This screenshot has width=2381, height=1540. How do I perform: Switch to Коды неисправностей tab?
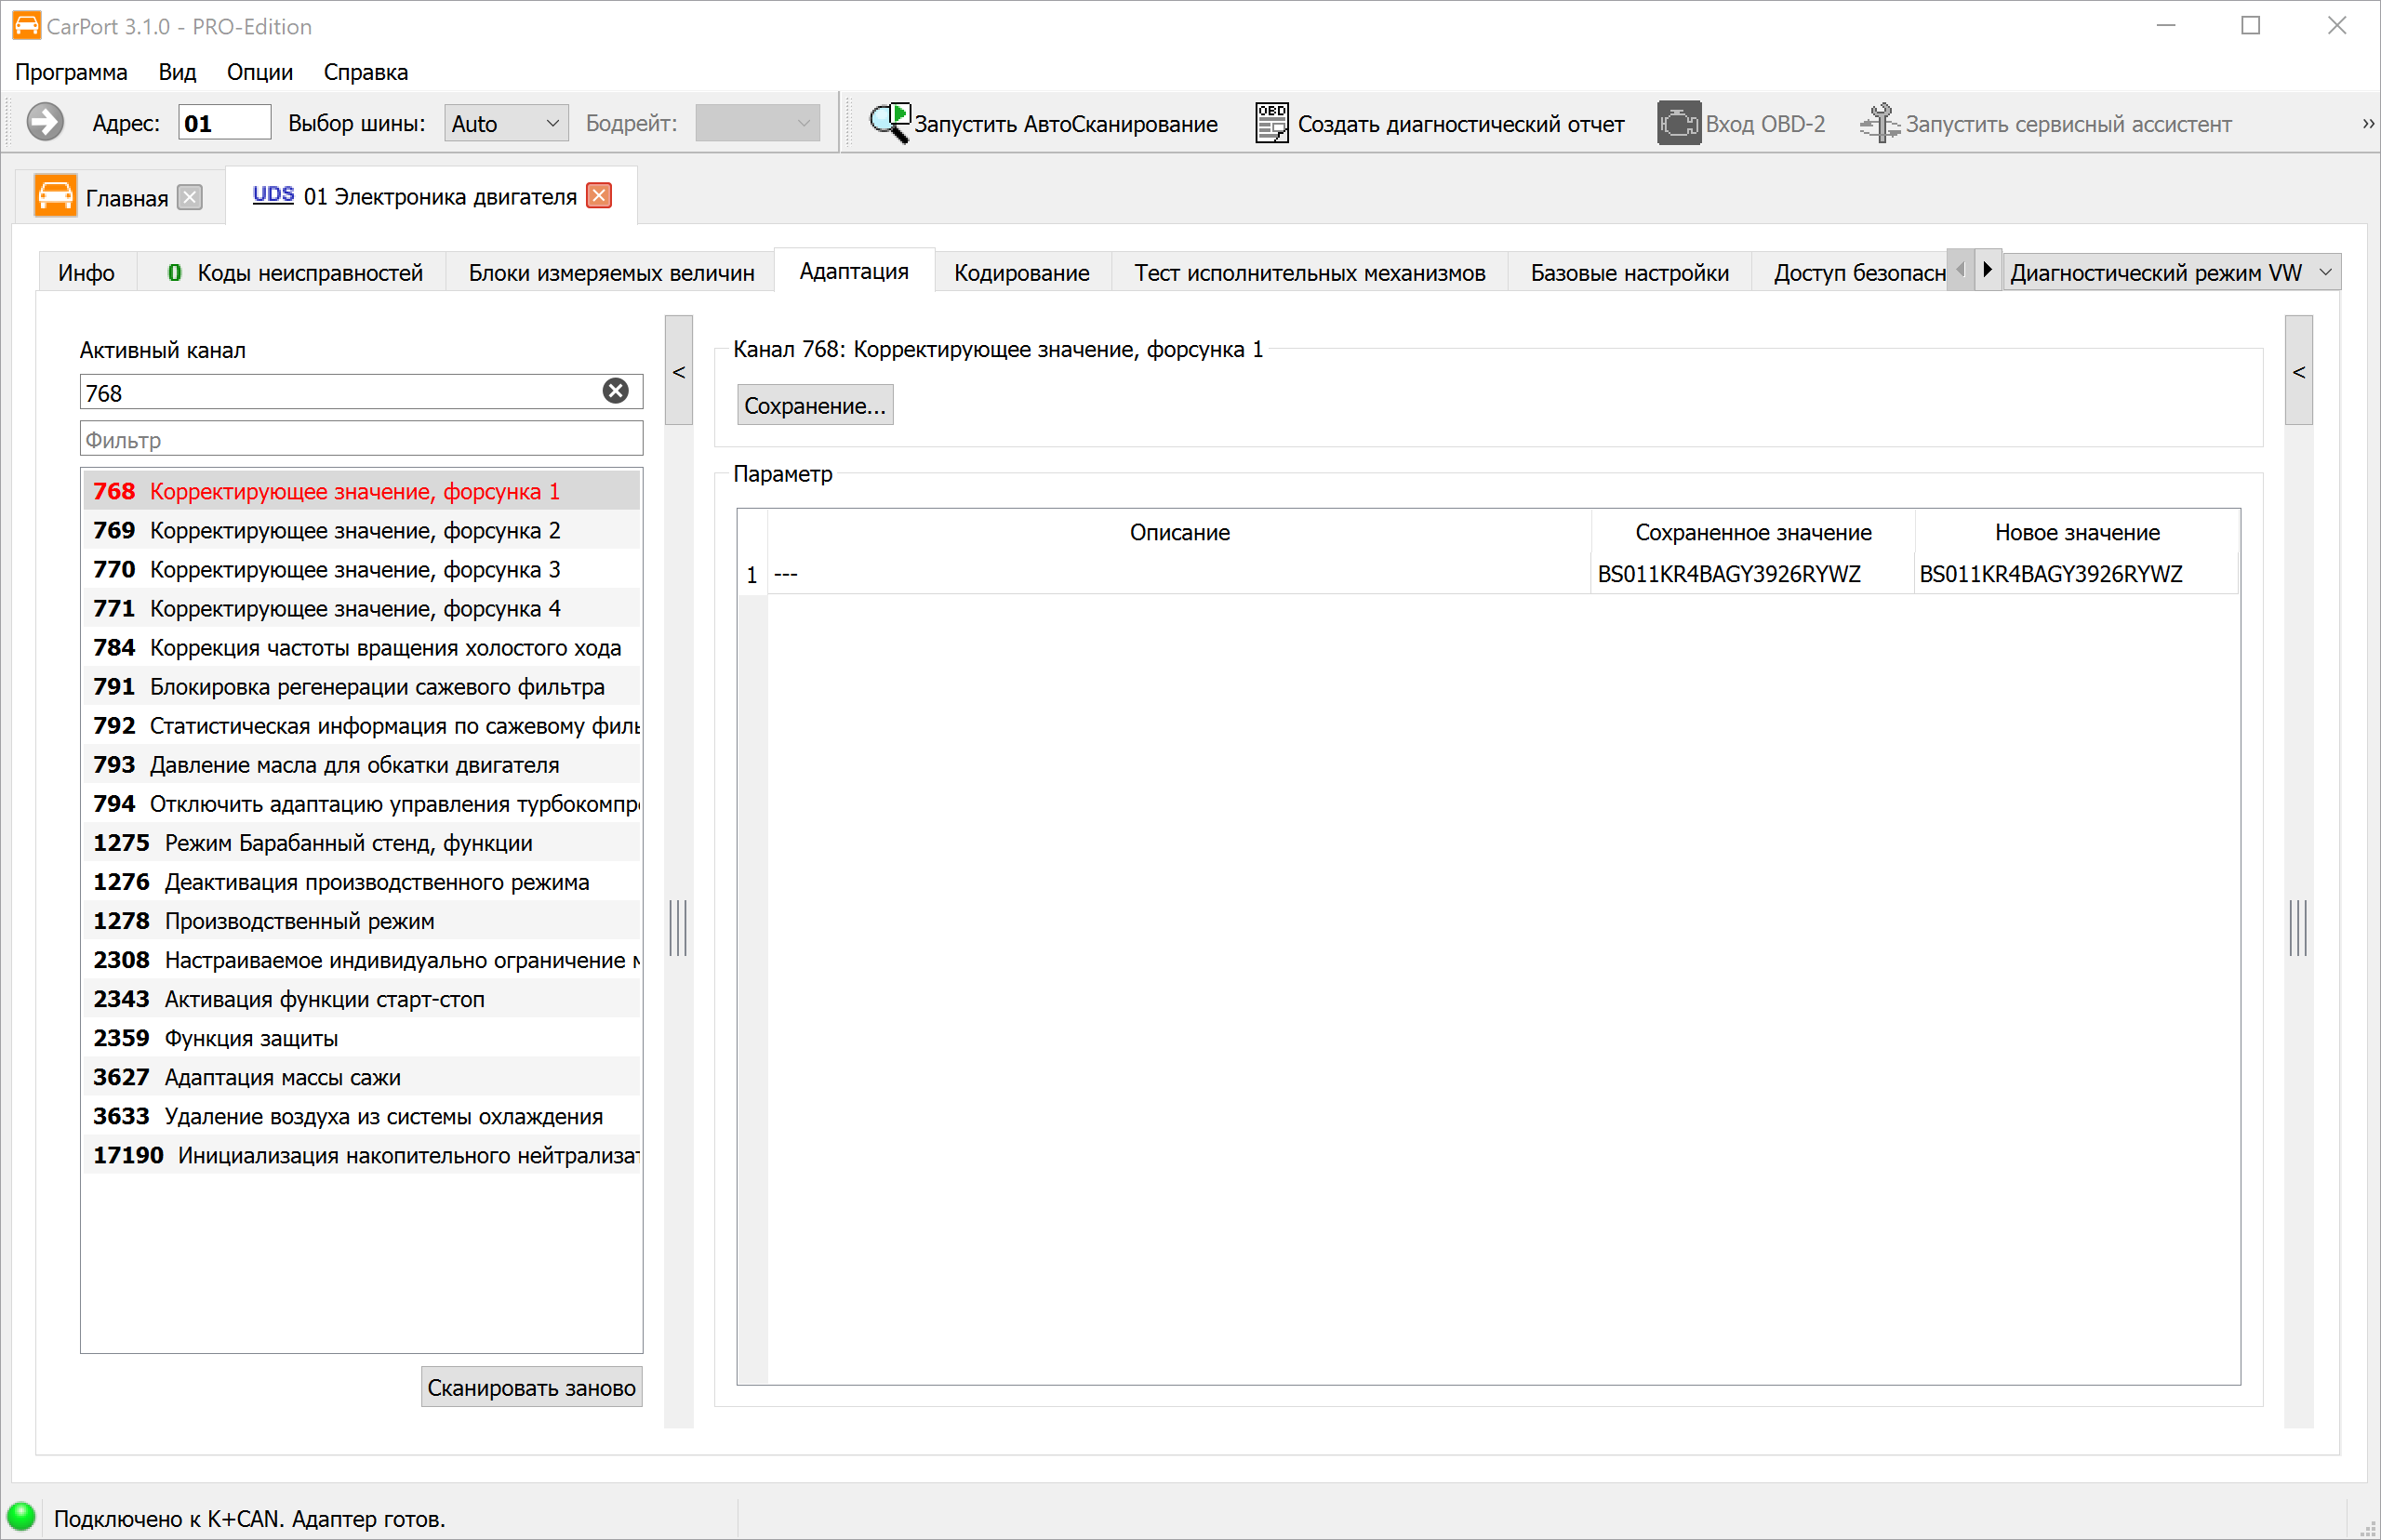point(294,272)
